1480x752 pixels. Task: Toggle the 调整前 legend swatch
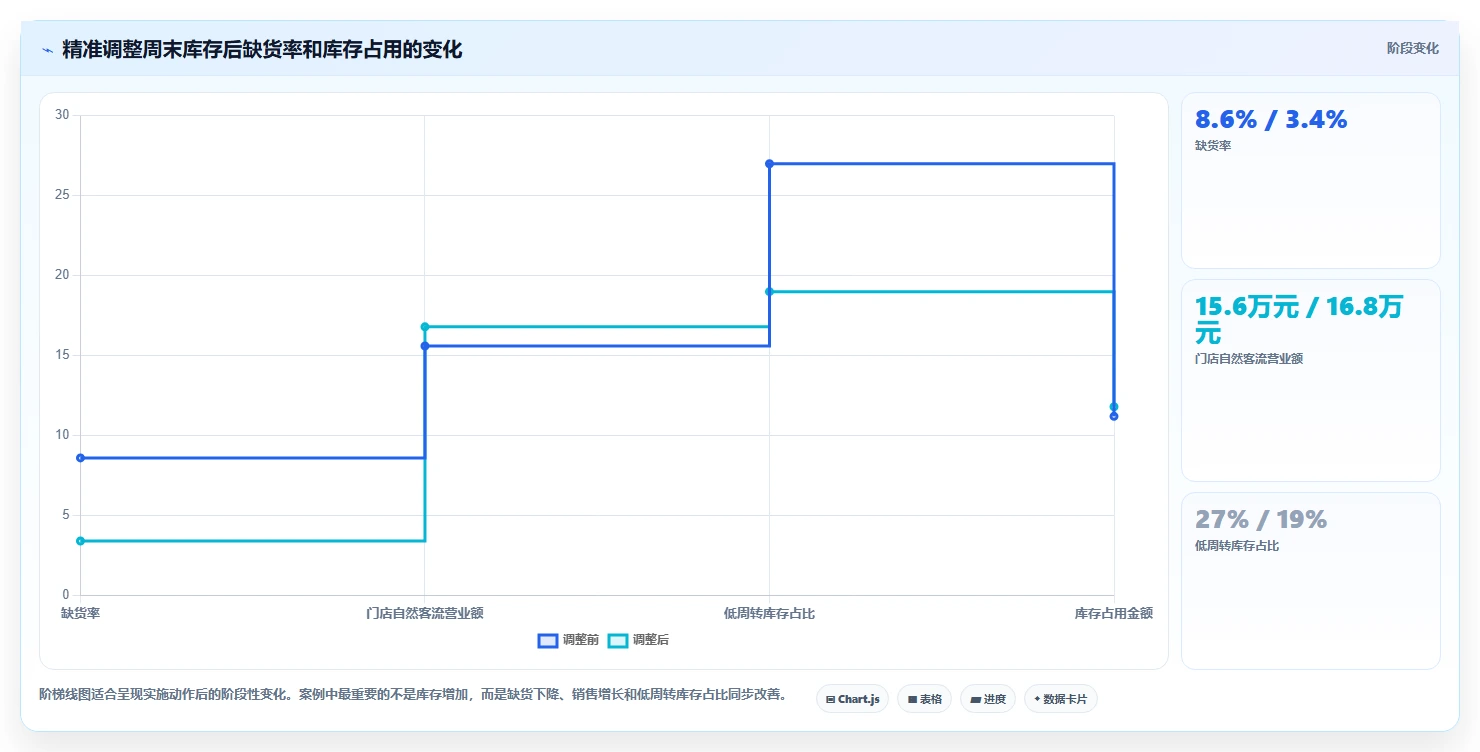click(x=547, y=640)
